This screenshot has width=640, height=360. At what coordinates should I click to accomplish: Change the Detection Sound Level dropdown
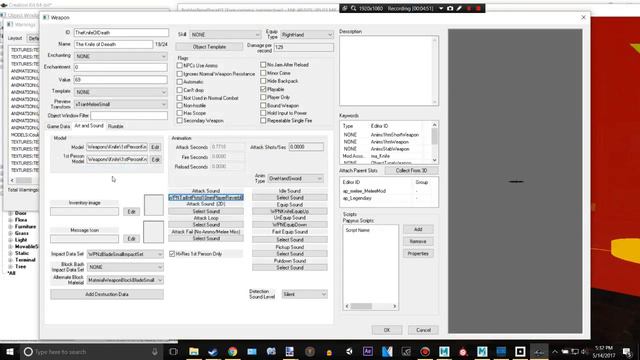(x=304, y=294)
